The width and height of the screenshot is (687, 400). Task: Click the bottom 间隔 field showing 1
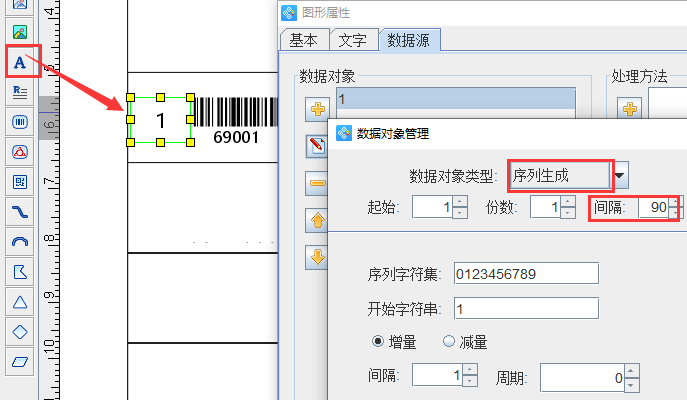[x=437, y=375]
